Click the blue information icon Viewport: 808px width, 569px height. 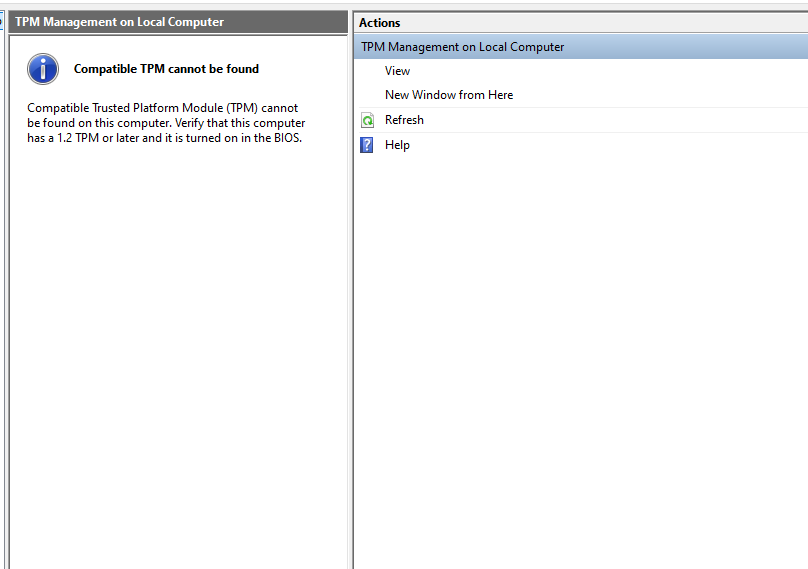tap(43, 69)
